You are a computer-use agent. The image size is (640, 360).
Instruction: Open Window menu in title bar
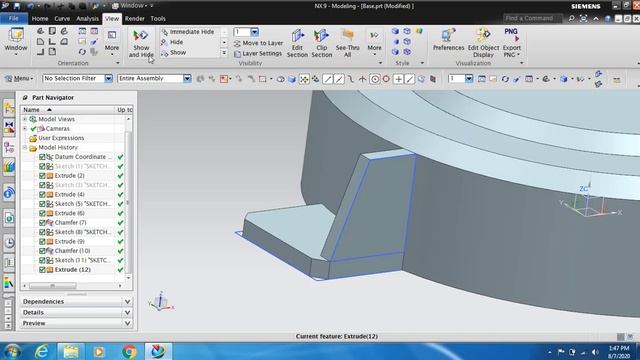pyautogui.click(x=132, y=6)
